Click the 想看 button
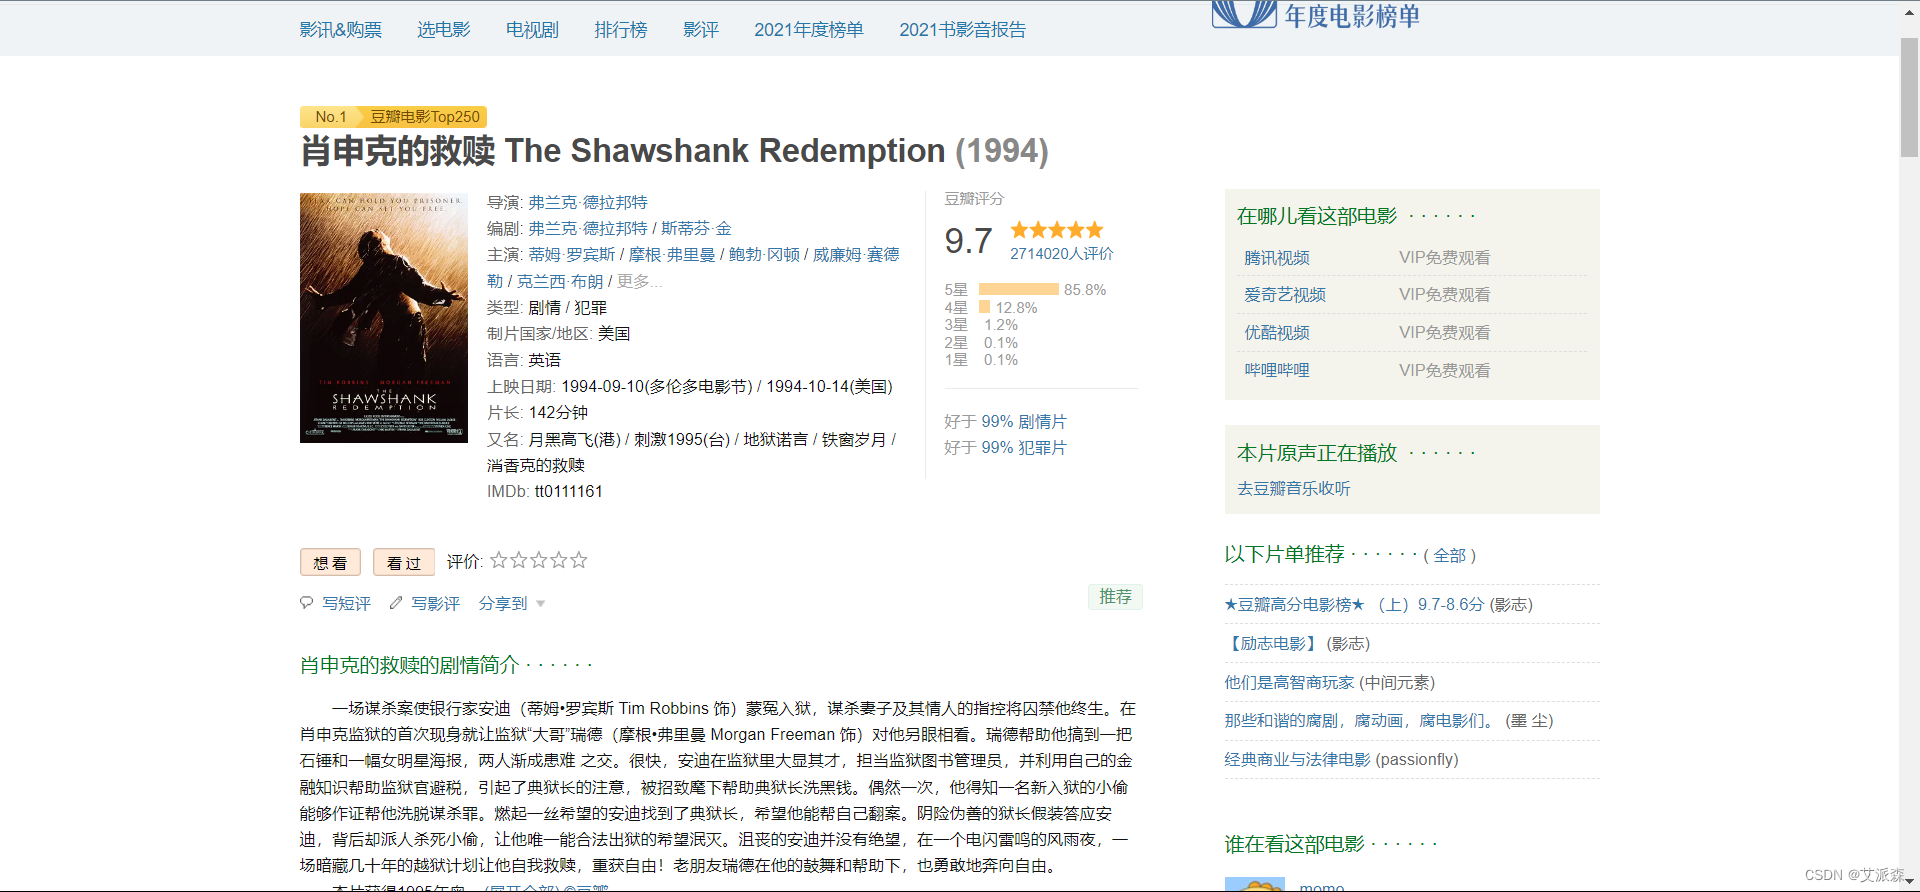The image size is (1920, 892). 330,562
